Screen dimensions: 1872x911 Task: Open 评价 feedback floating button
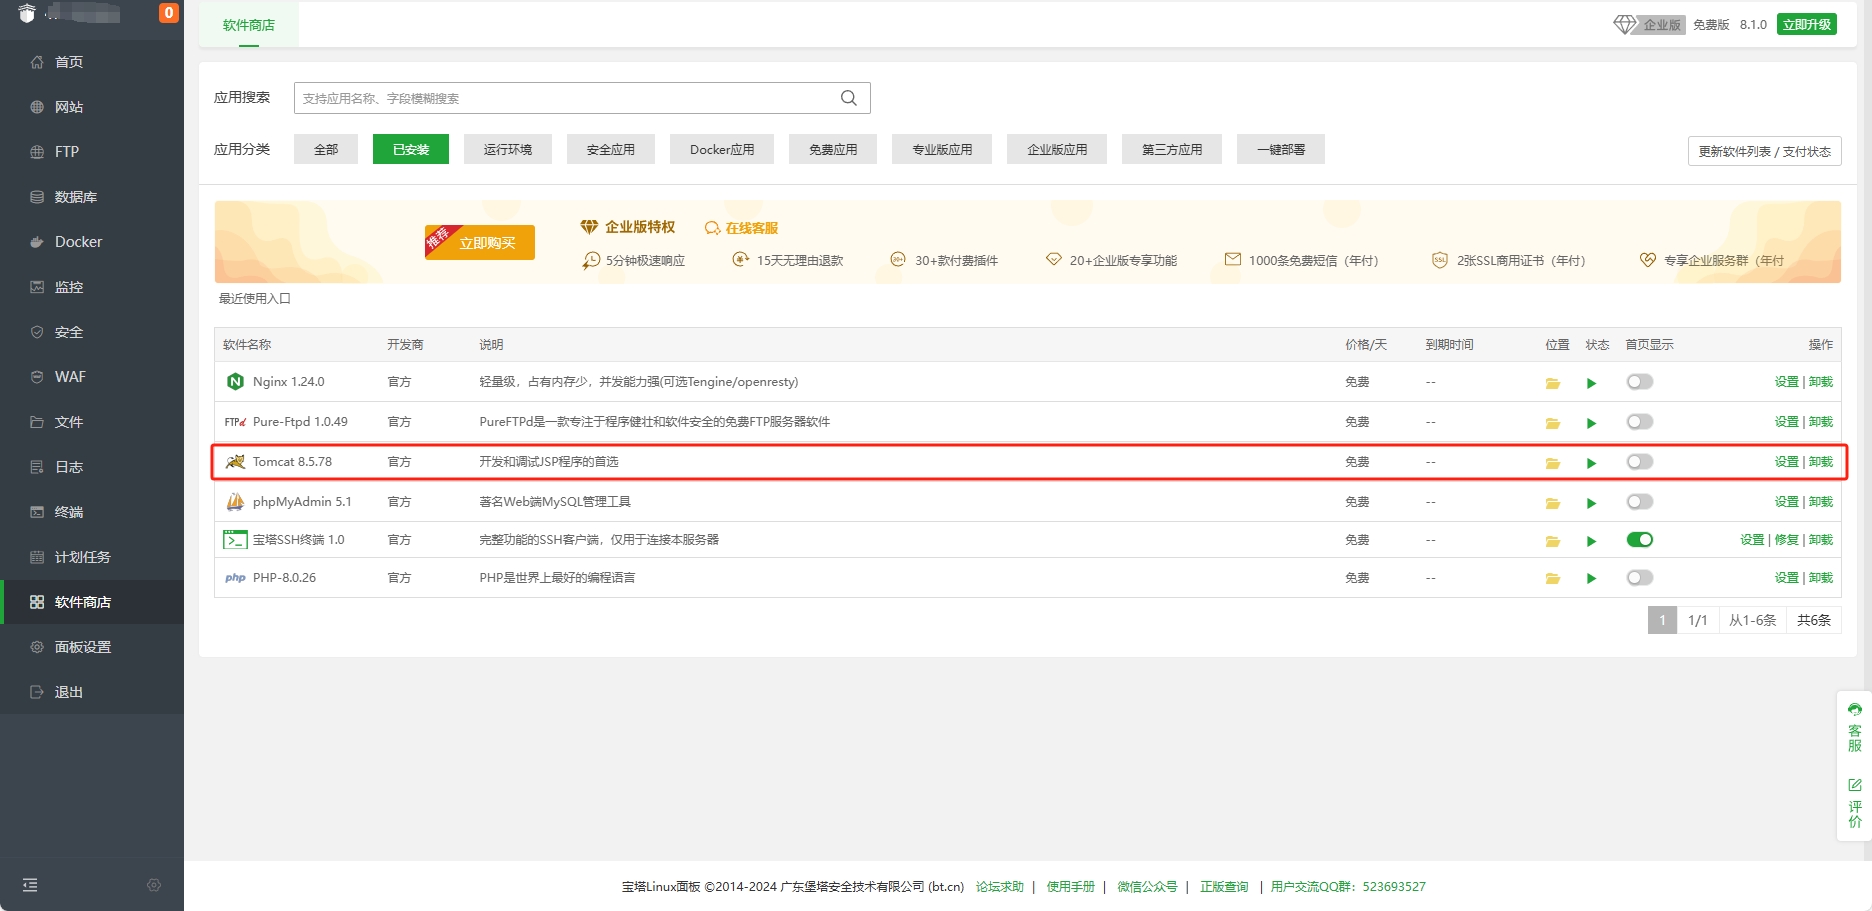tap(1855, 803)
